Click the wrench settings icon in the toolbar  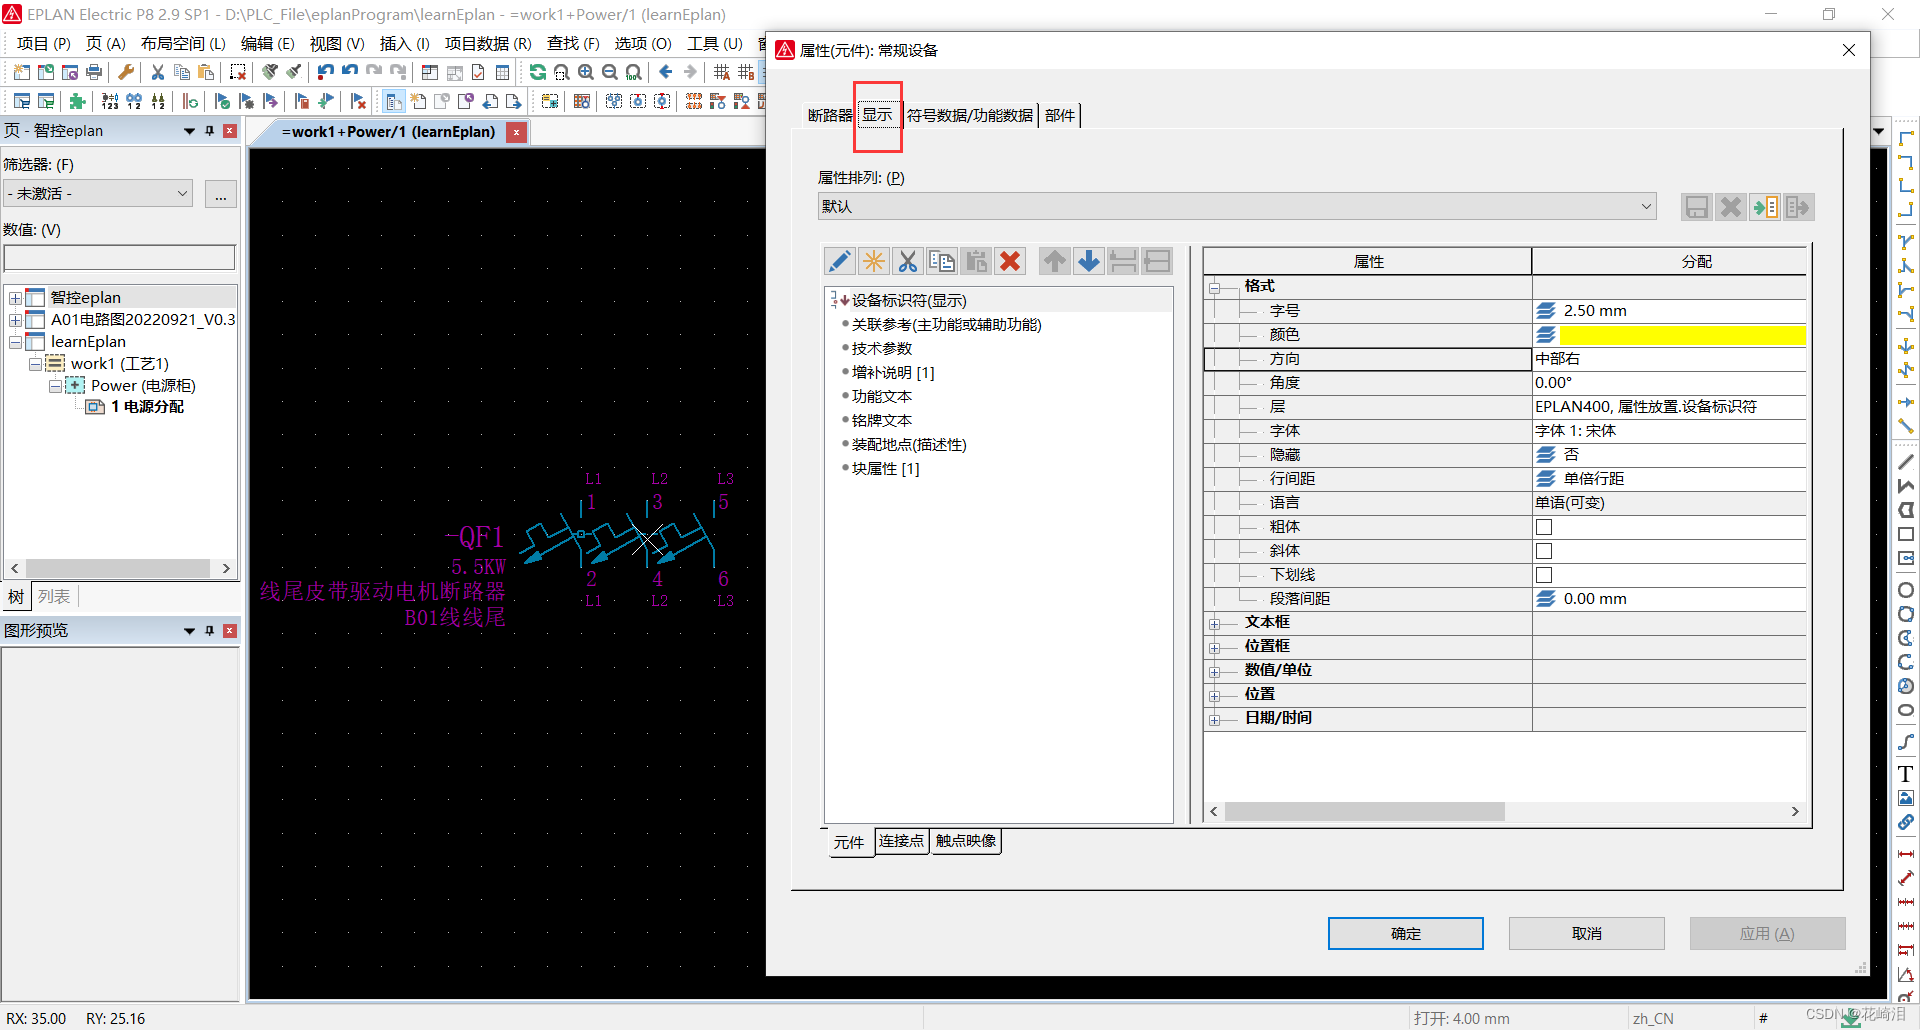(126, 72)
